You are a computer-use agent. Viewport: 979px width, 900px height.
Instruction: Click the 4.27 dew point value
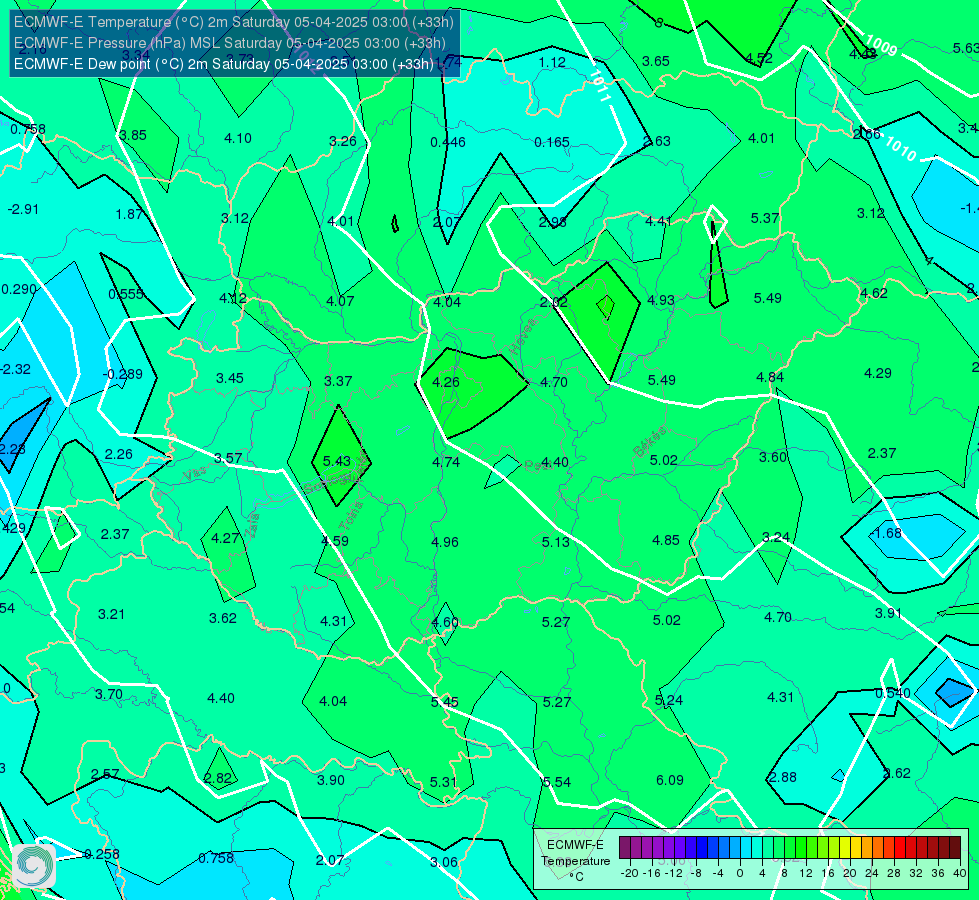(x=225, y=538)
